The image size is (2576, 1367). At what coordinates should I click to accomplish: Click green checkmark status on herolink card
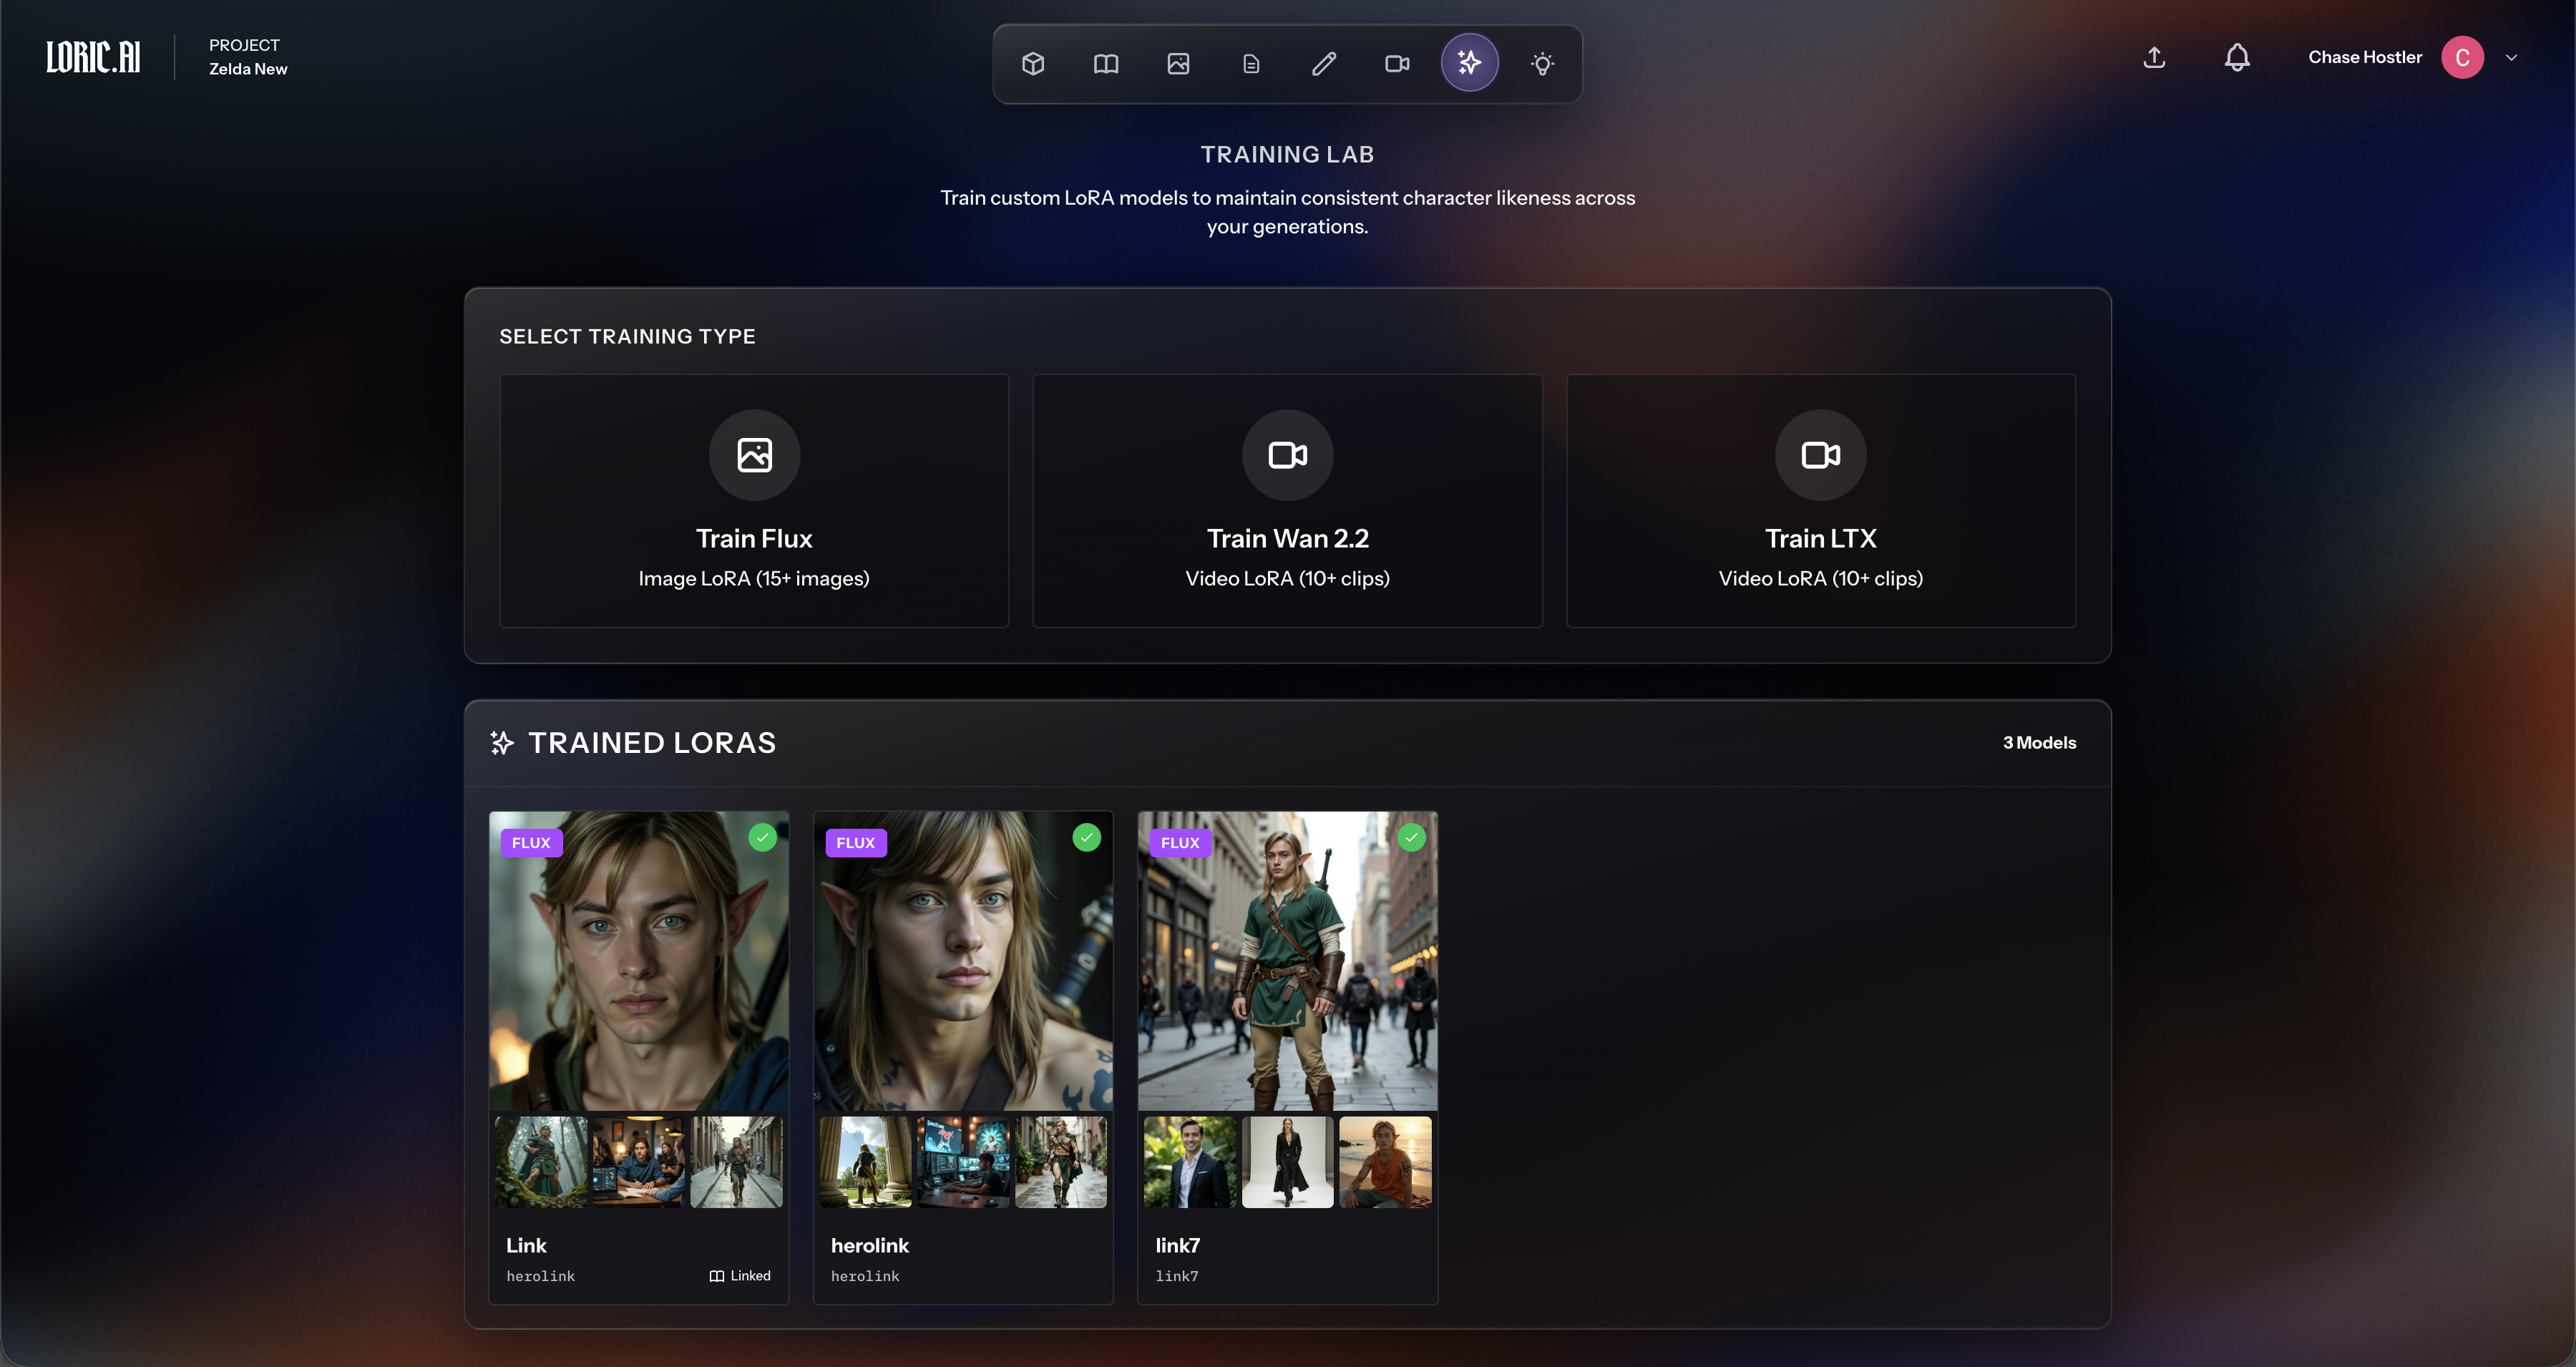[1086, 837]
